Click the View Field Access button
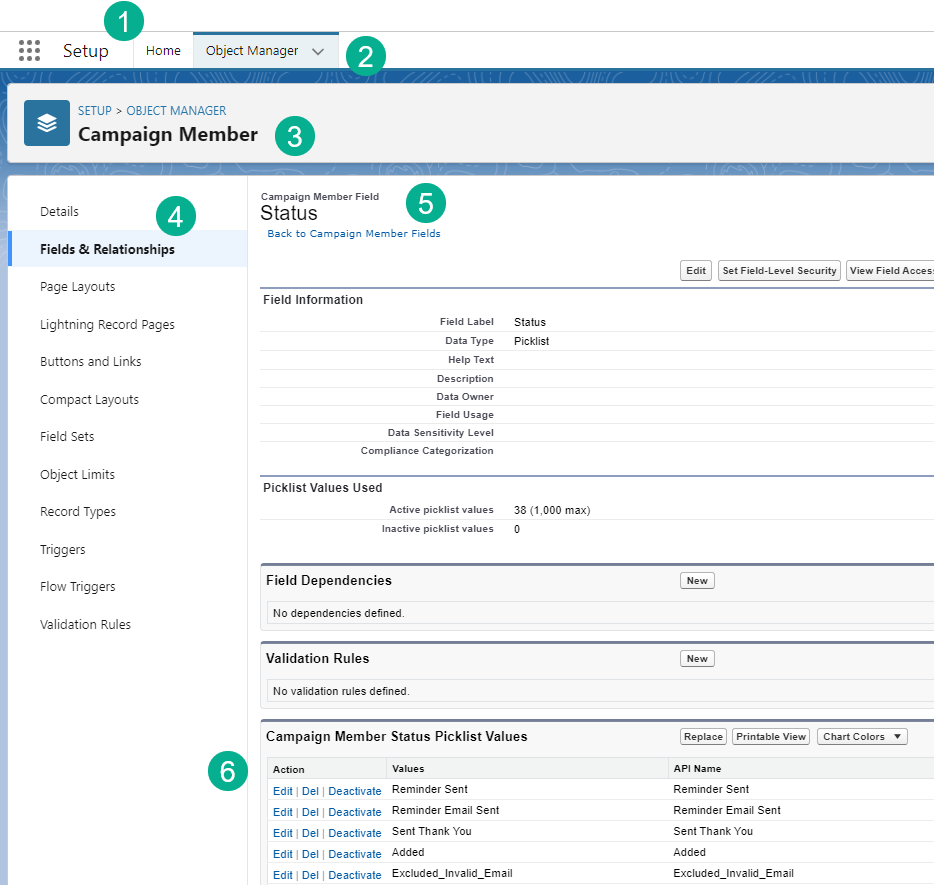The width and height of the screenshot is (934, 885). (x=895, y=270)
